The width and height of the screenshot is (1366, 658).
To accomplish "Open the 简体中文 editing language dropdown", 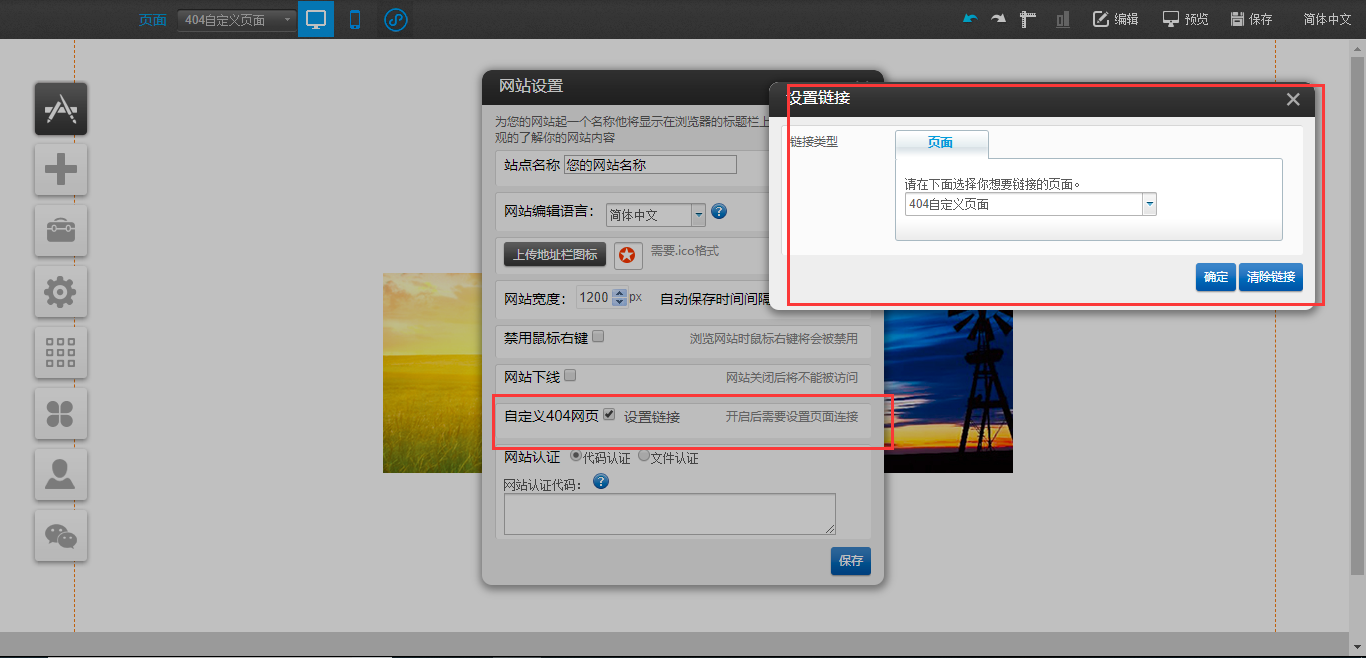I will coord(698,214).
